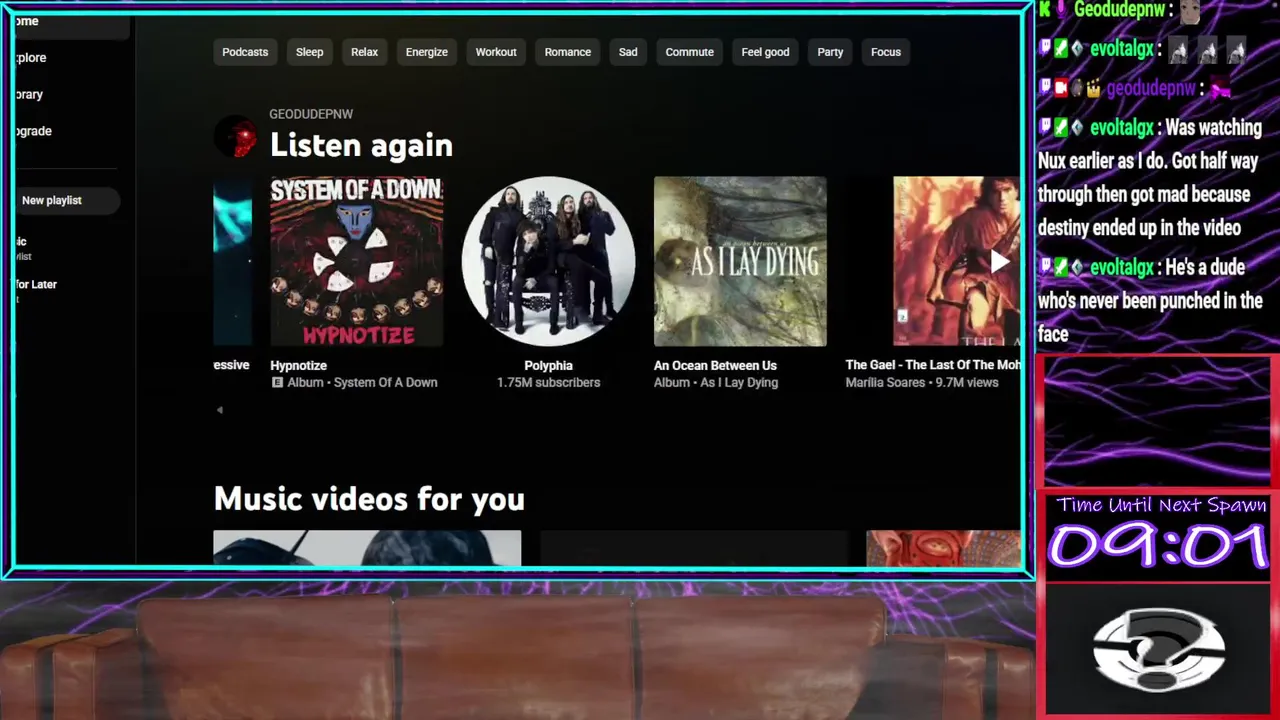Click the An Ocean Between Us title
Viewport: 1280px width, 720px height.
pos(715,365)
